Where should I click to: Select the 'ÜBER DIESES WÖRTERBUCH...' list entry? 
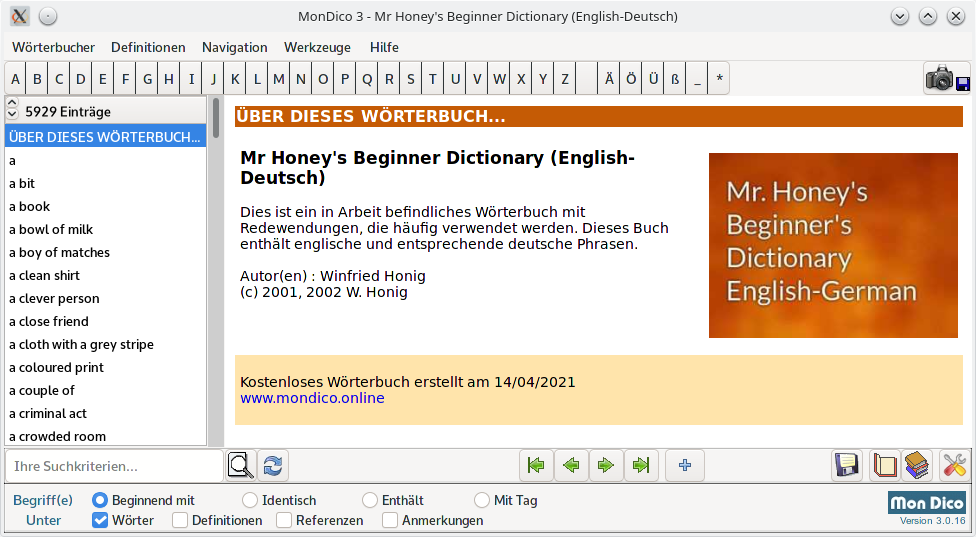point(105,137)
